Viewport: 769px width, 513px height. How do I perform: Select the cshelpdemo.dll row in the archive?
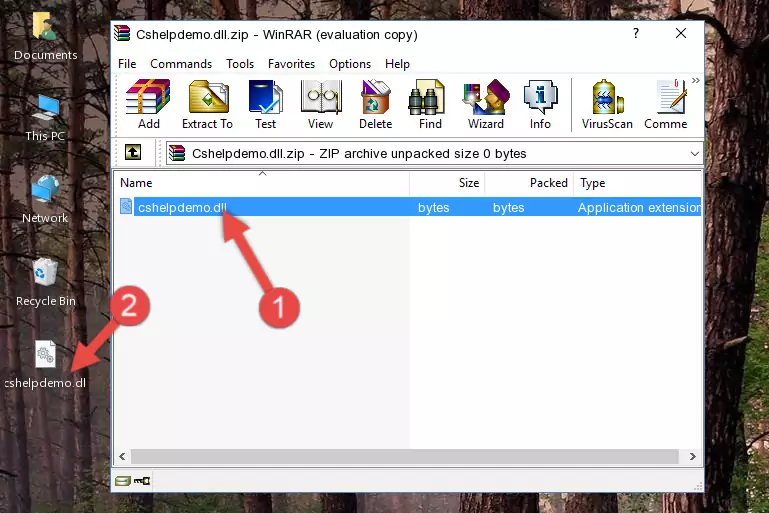[x=408, y=207]
